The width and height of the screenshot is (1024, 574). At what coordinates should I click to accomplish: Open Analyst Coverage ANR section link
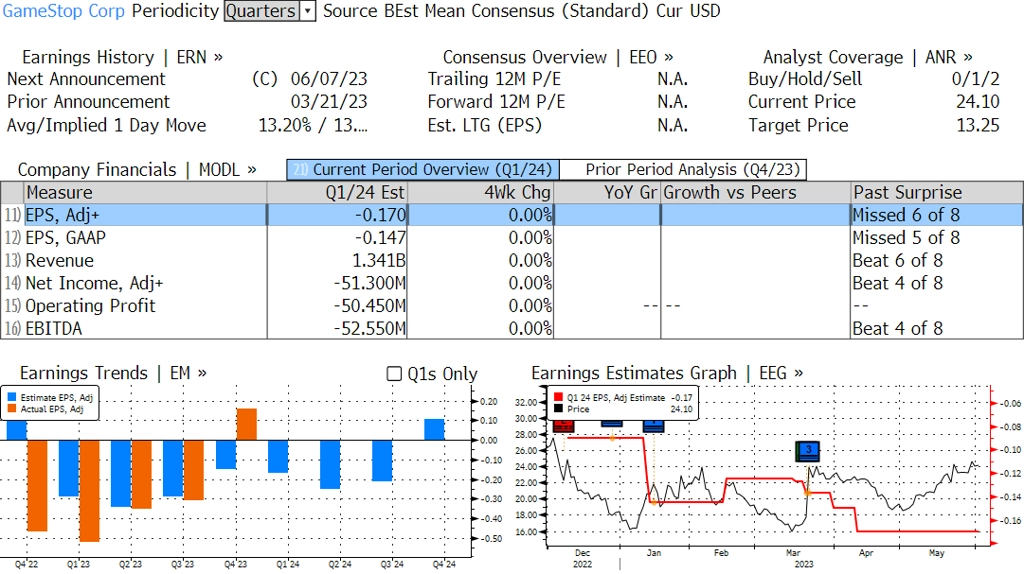(868, 57)
